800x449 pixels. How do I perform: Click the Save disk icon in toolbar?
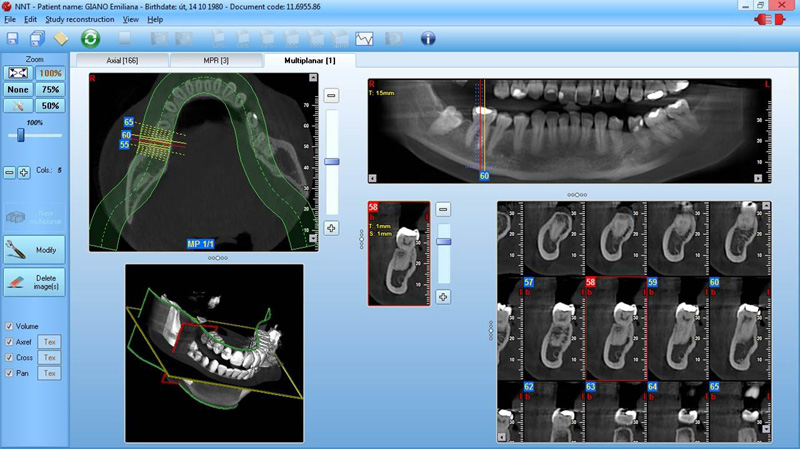click(12, 39)
